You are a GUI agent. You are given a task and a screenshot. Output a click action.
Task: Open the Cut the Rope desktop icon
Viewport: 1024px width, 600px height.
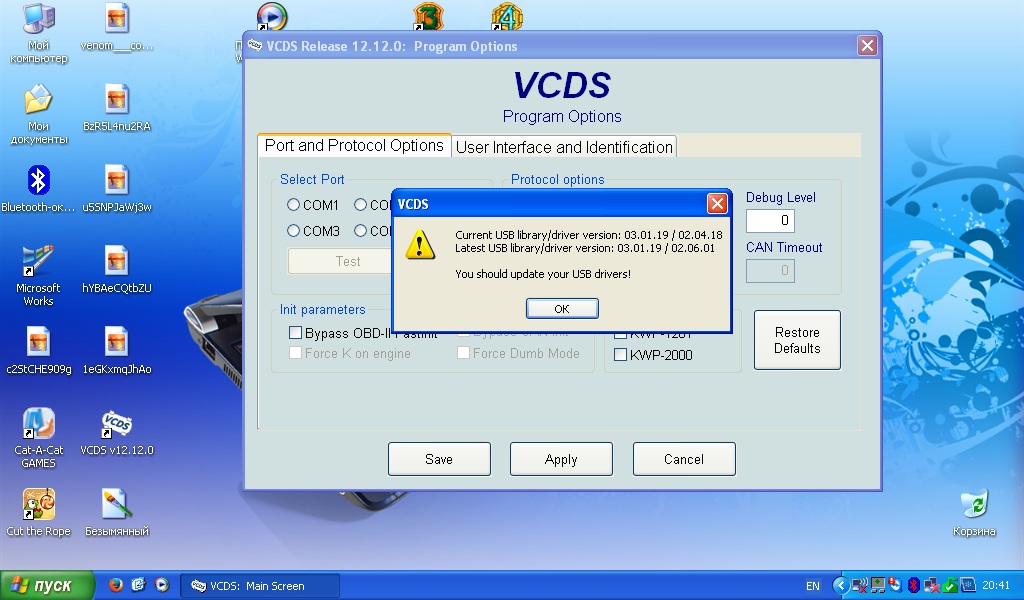click(38, 504)
